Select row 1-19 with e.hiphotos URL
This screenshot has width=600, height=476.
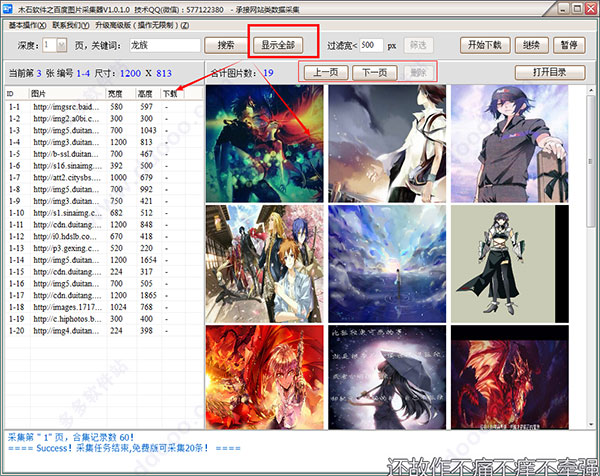coord(104,319)
